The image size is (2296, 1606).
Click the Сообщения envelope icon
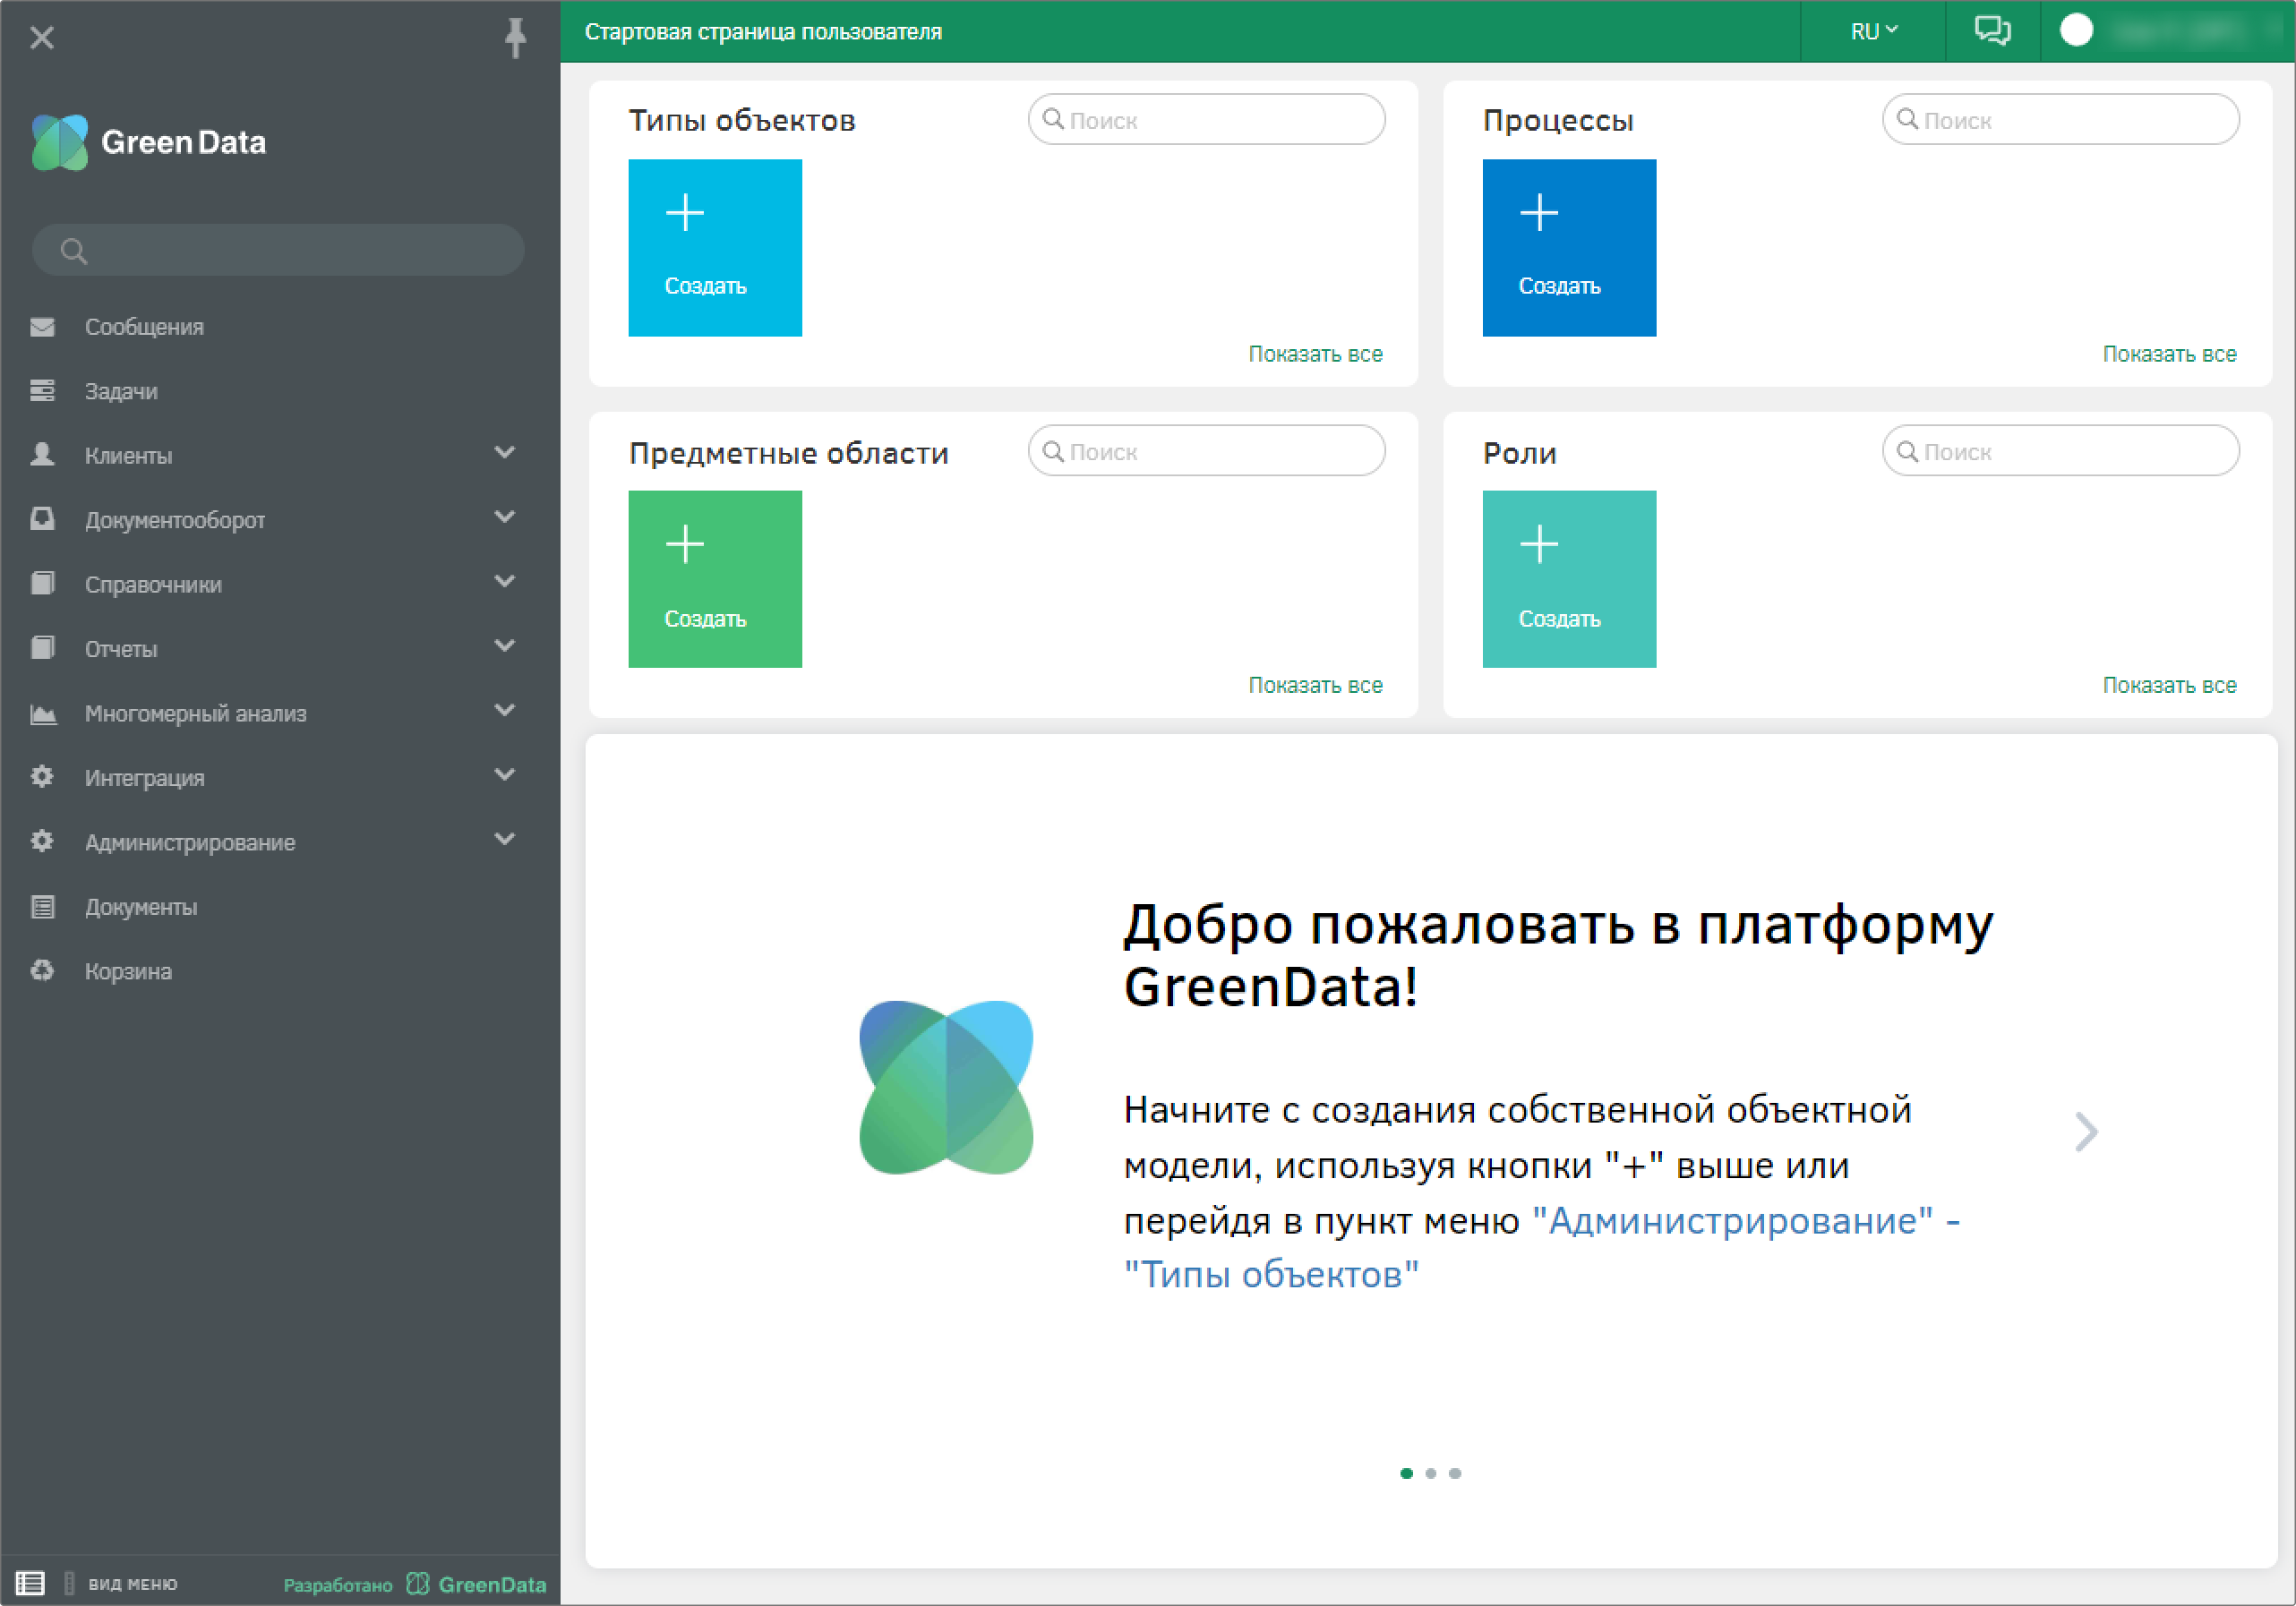pyautogui.click(x=42, y=327)
